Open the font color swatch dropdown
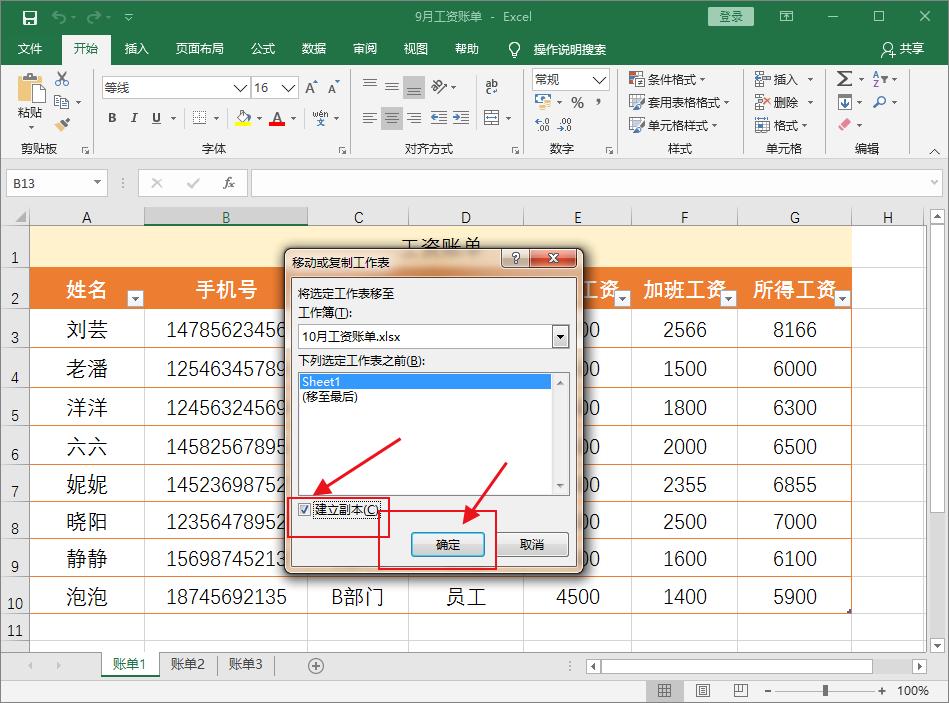Viewport: 949px width, 703px height. click(290, 119)
